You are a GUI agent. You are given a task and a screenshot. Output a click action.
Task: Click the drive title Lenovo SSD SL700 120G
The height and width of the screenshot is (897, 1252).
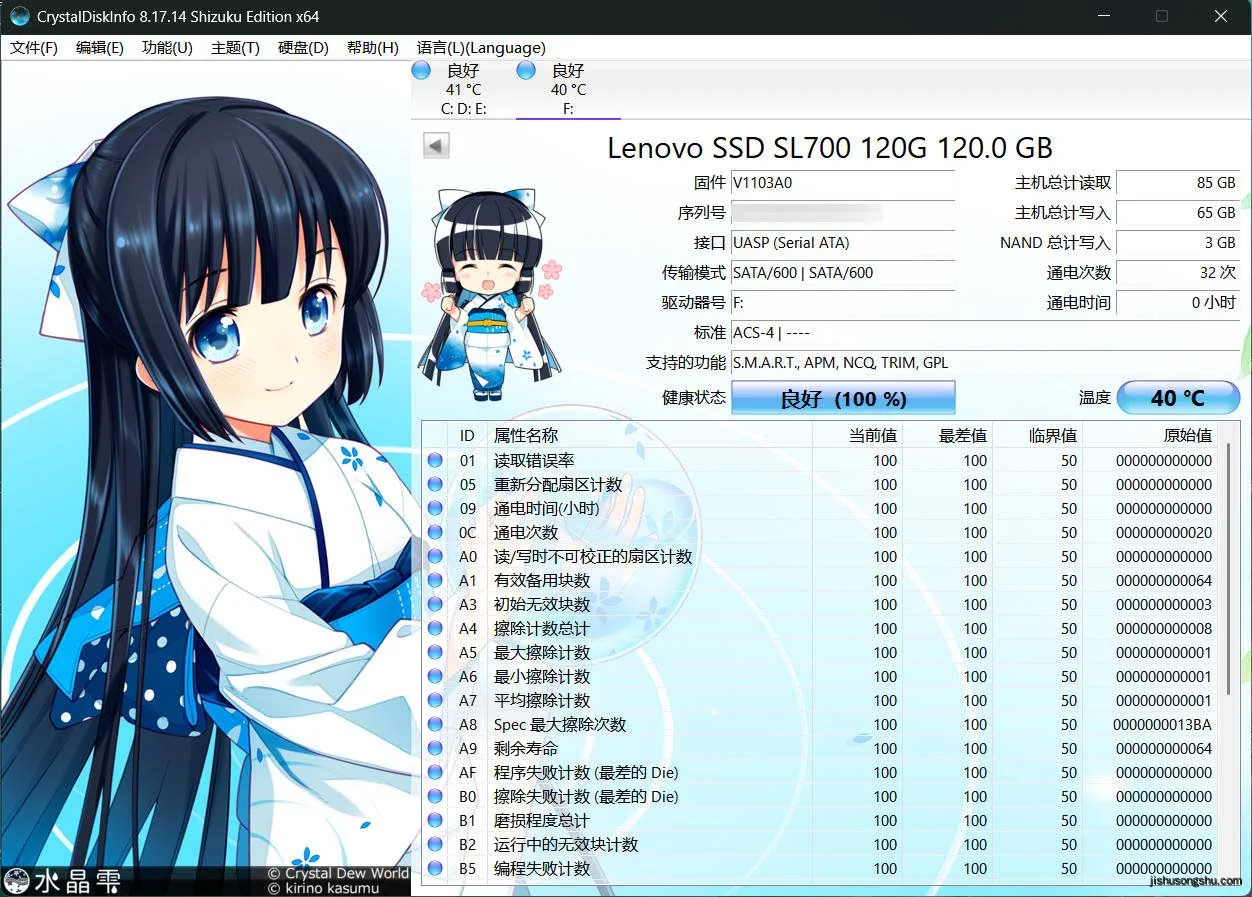(830, 148)
